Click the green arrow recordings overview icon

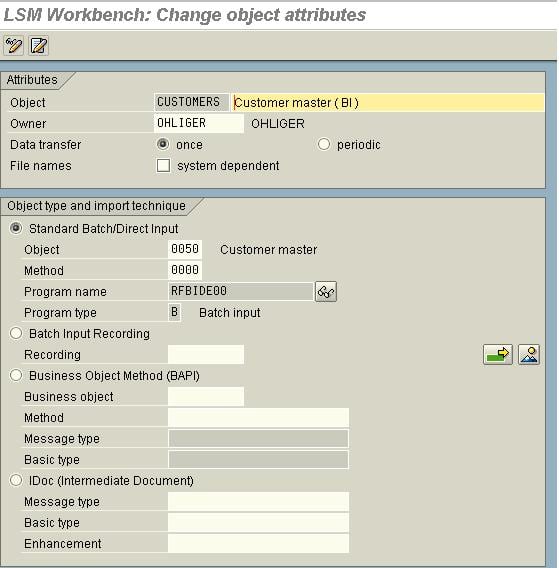[x=497, y=355]
